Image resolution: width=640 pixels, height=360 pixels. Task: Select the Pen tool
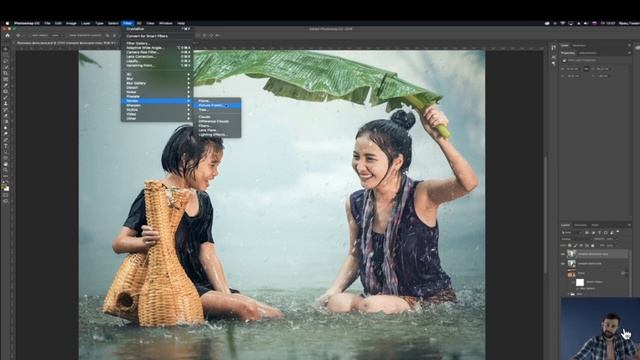6,140
